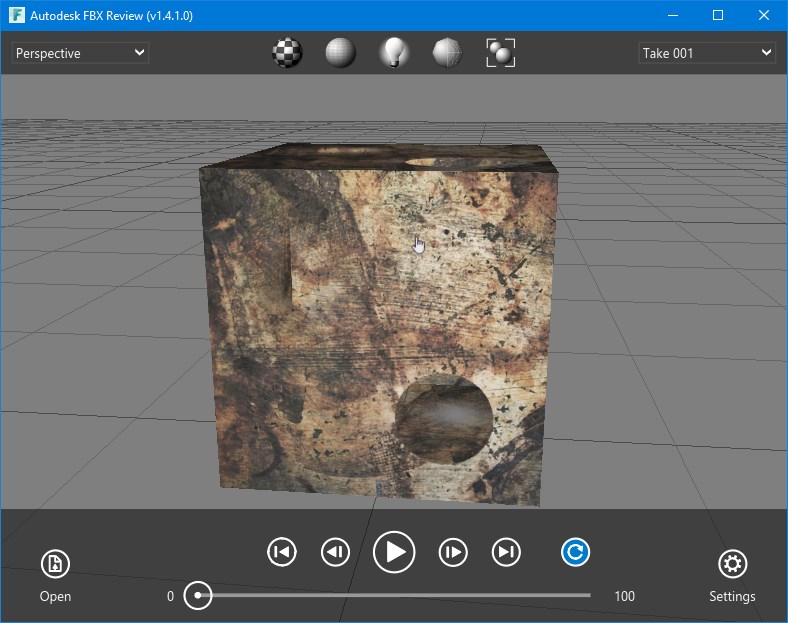788x623 pixels.
Task: Maximize the FBX Review window
Action: tap(717, 16)
